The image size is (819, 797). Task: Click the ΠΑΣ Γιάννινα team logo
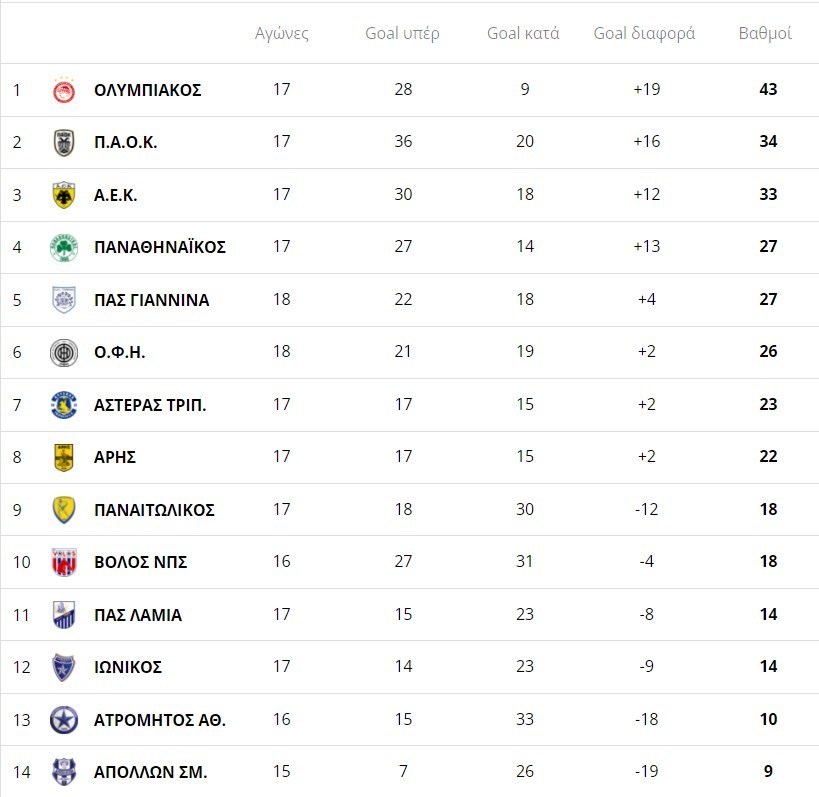[64, 300]
